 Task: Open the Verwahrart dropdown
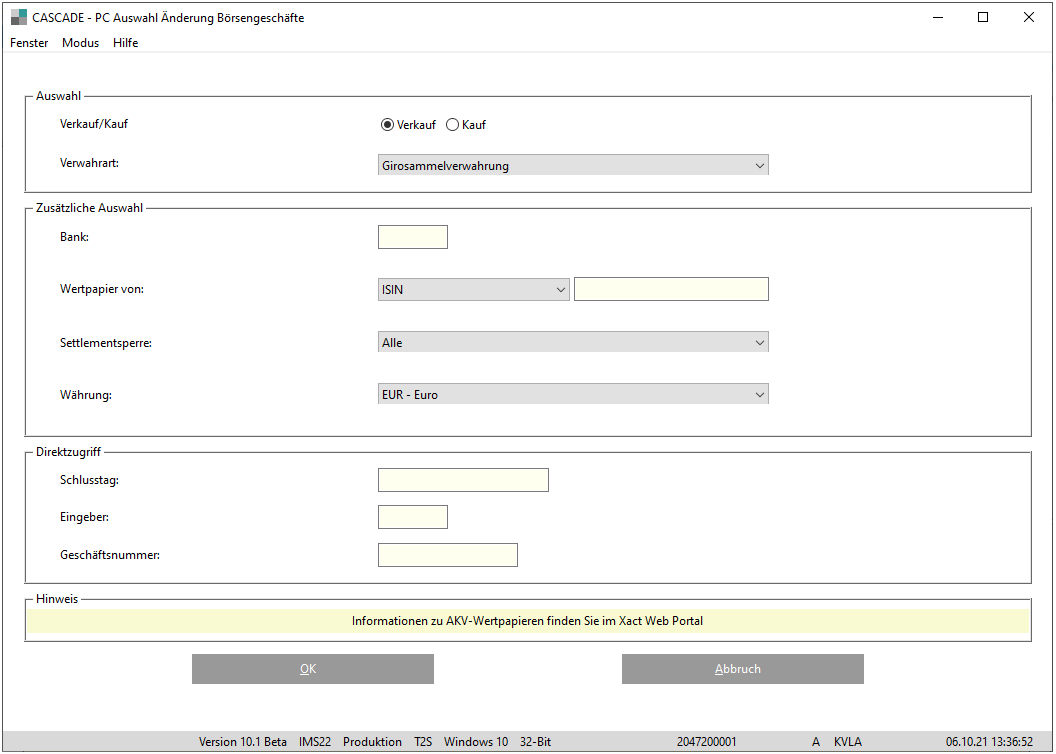(x=573, y=166)
